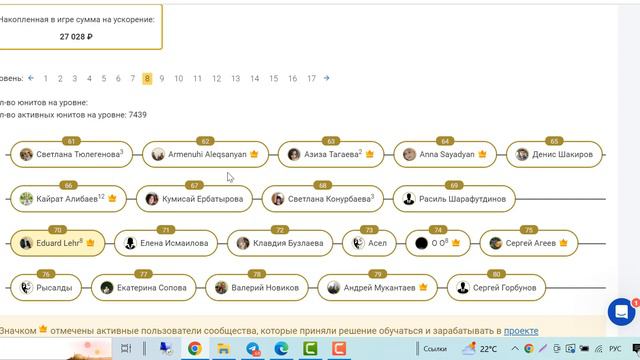
Task: Click avatar of Елена Исмаилова
Action: coord(130,243)
